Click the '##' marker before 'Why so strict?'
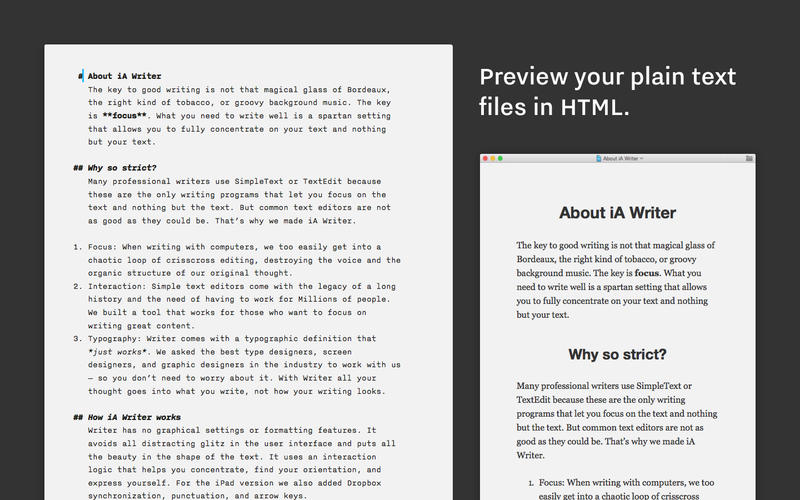Screen dimensions: 800x500 click(78, 167)
